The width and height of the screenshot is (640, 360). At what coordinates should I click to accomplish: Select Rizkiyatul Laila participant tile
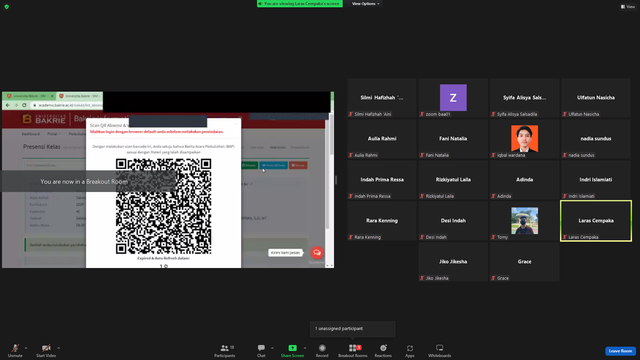(x=453, y=180)
